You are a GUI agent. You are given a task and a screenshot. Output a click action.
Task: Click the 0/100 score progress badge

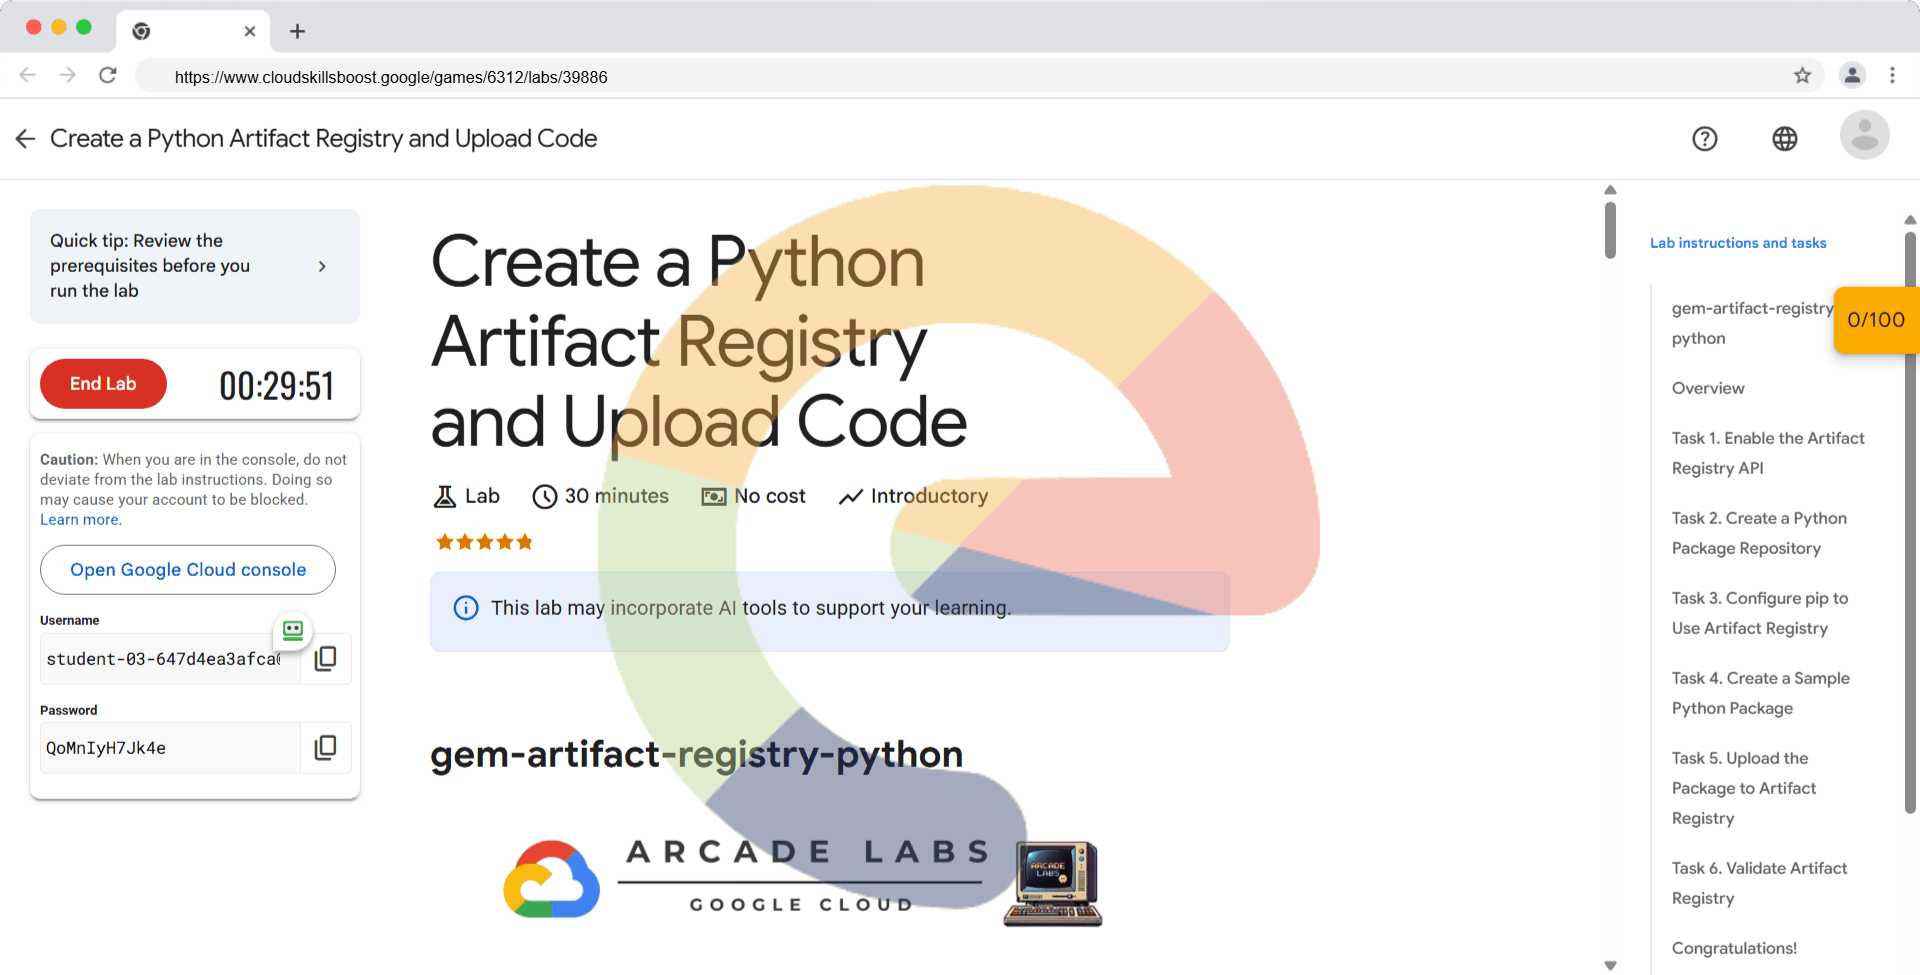[x=1875, y=320]
